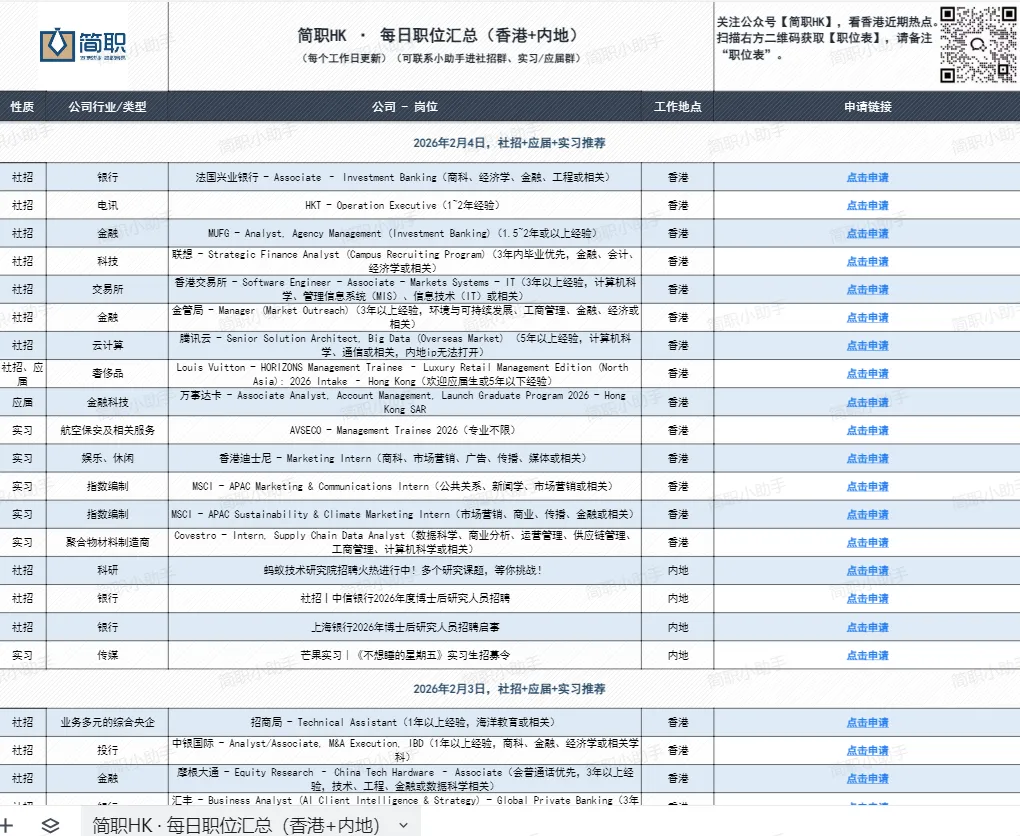Select the 万事达卡 Associate Analyst cell

[x=405, y=402]
